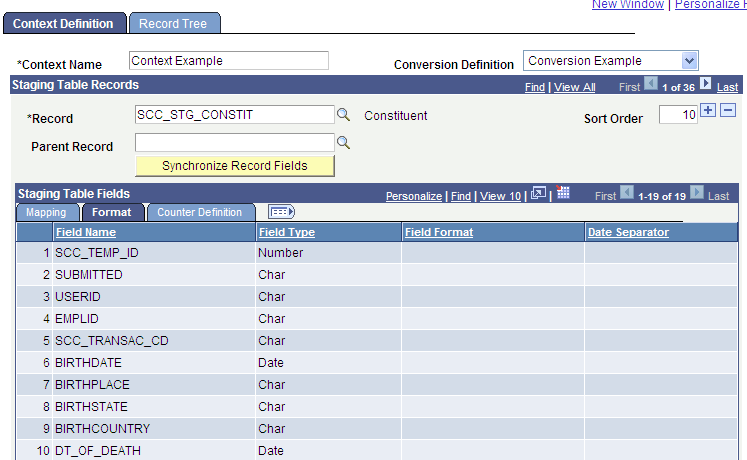Go to next staging table record
This screenshot has width=747, height=460.
pos(706,84)
